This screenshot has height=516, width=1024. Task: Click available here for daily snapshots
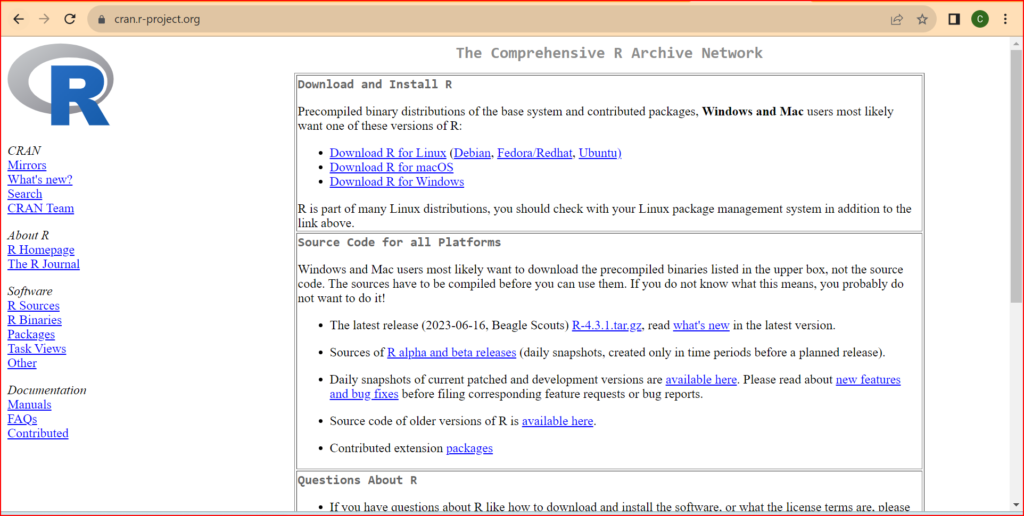coord(701,379)
